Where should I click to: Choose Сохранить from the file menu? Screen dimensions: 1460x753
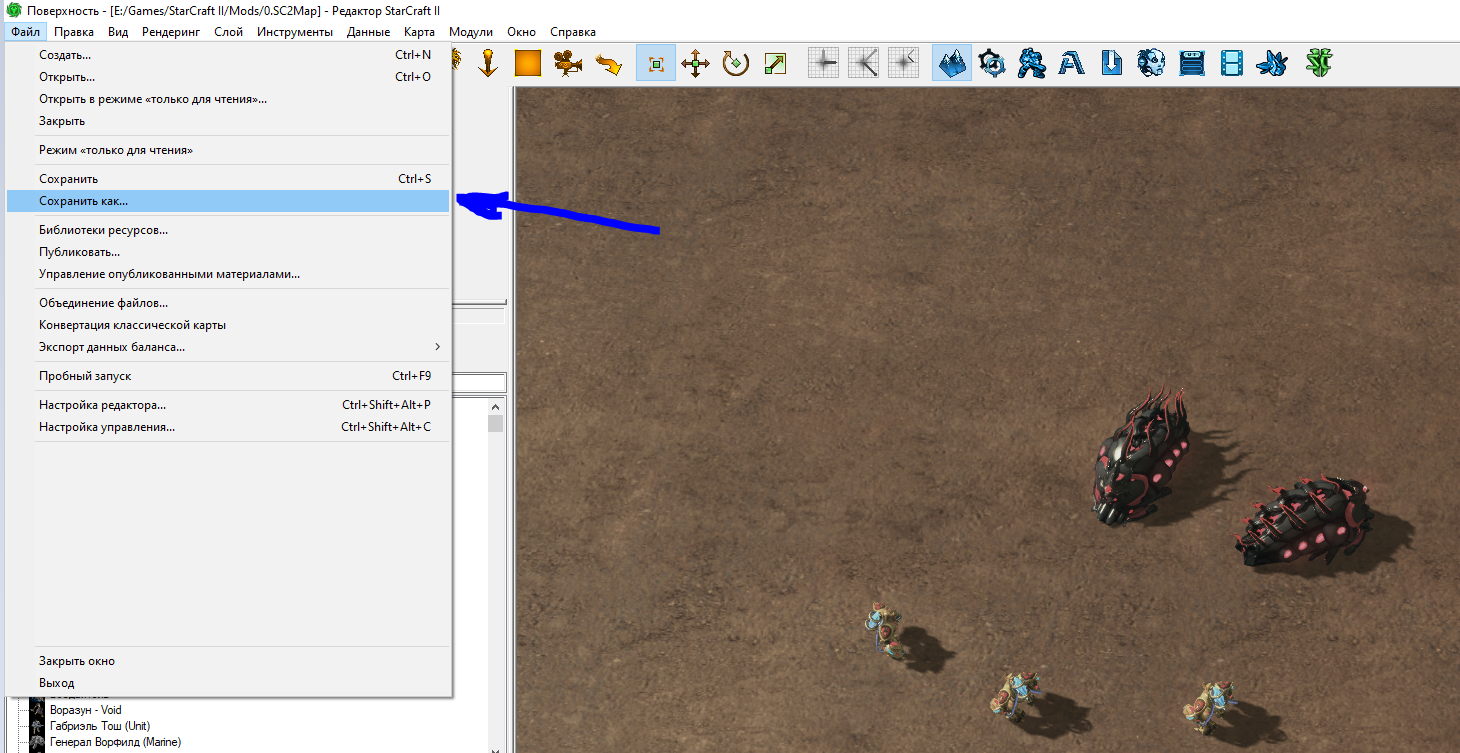[228, 179]
